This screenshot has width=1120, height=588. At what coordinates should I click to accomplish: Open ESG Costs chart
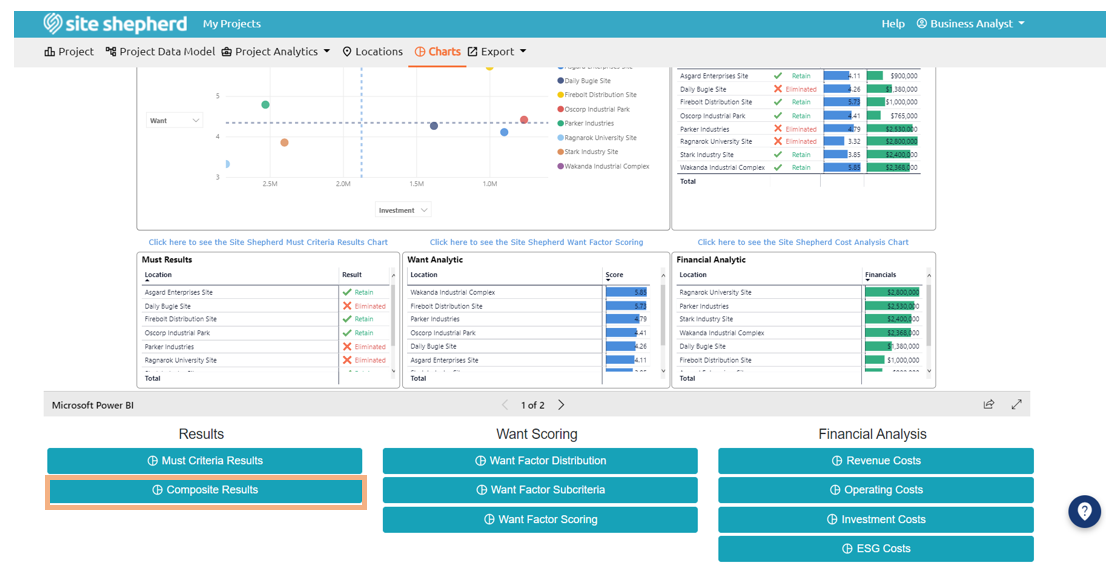pos(876,549)
